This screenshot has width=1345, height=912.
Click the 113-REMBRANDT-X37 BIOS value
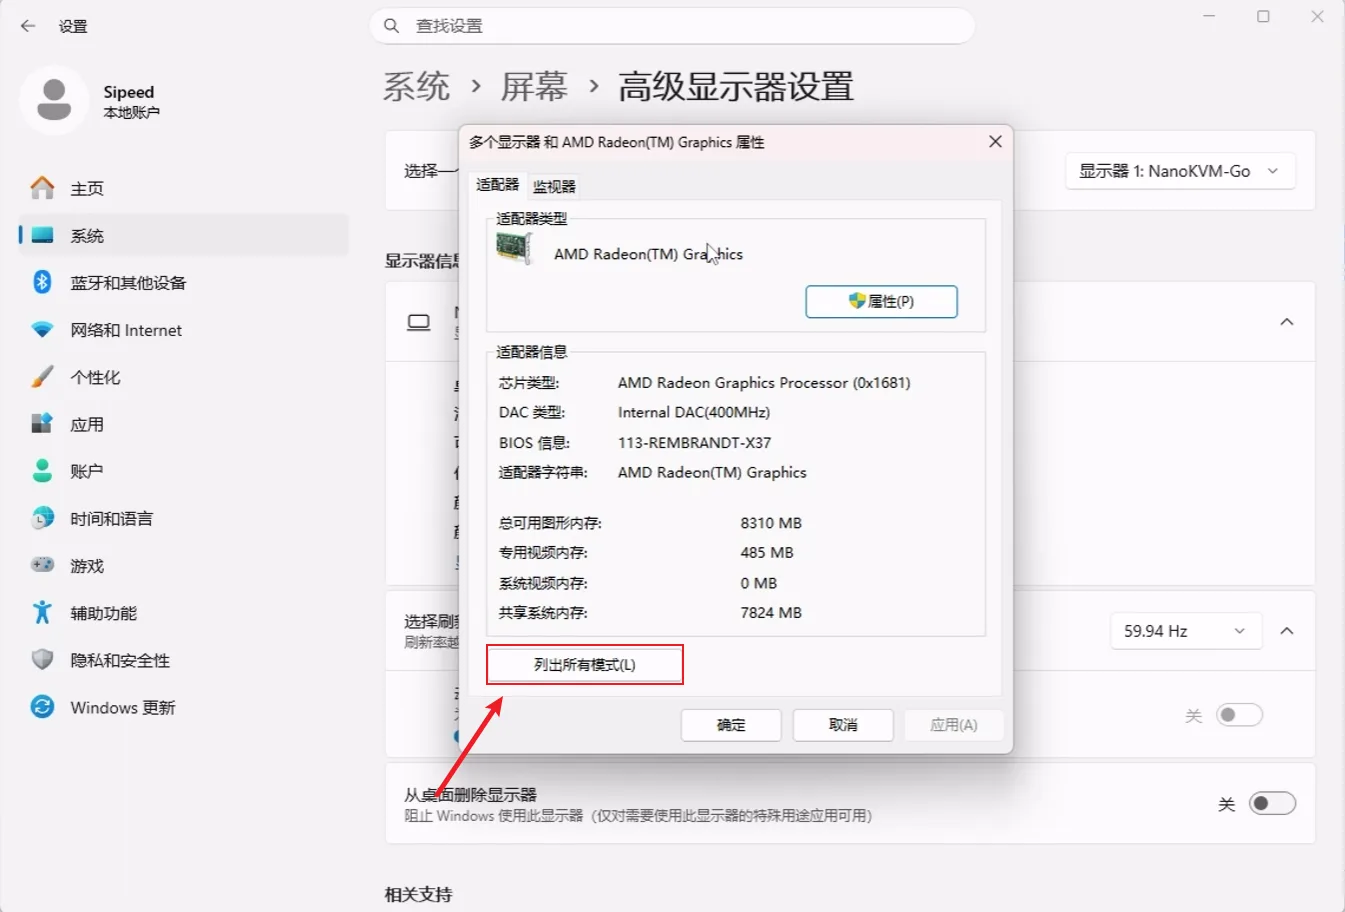(694, 442)
